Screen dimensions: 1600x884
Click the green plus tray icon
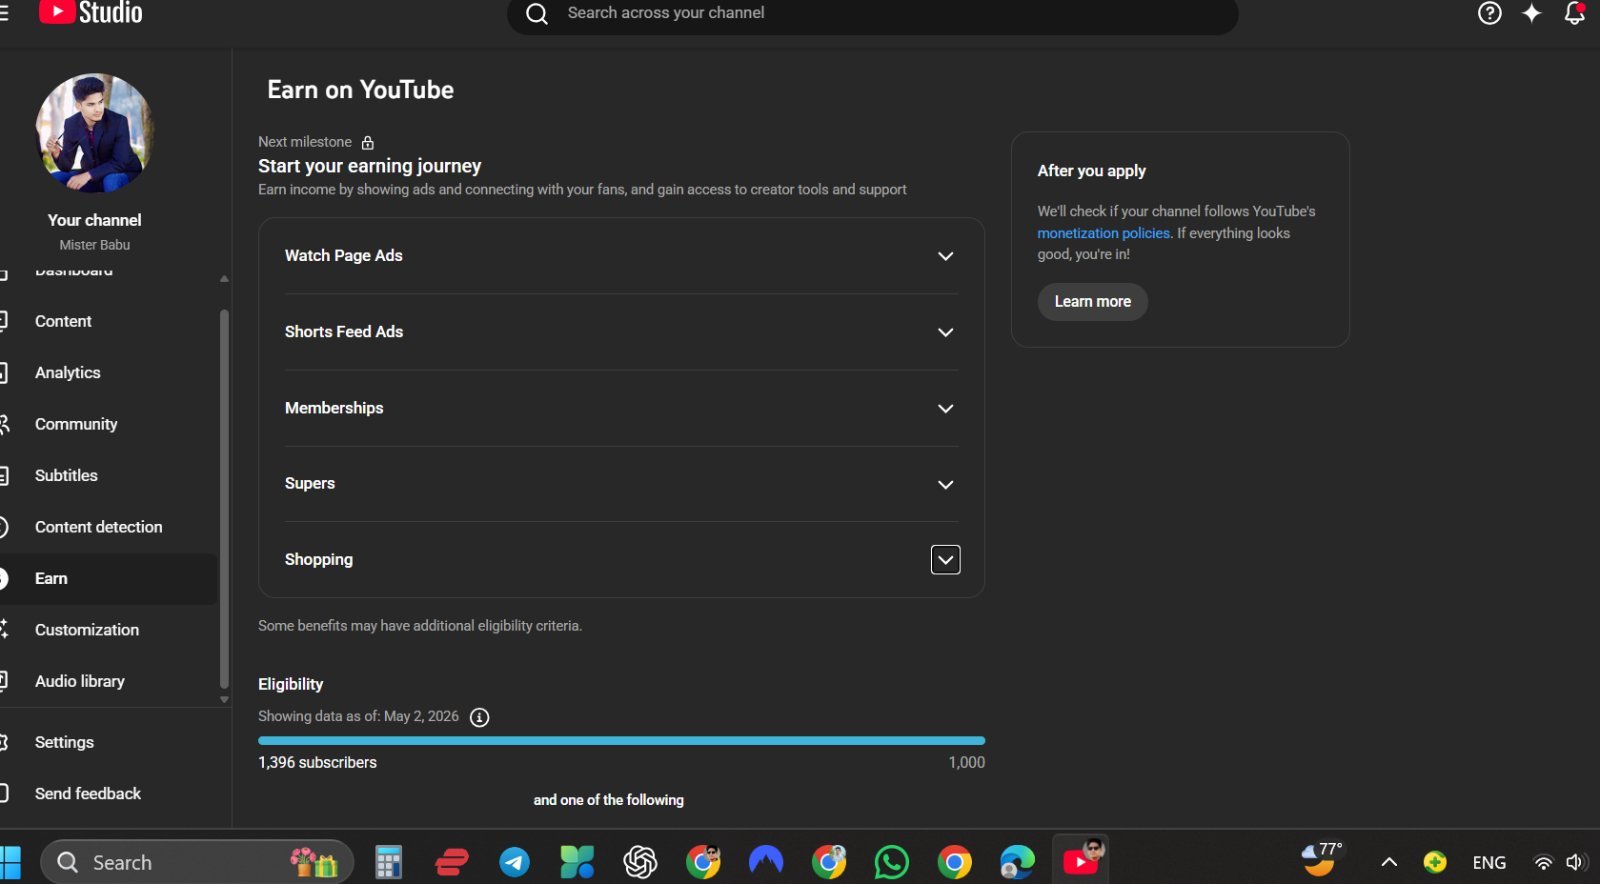point(1435,862)
